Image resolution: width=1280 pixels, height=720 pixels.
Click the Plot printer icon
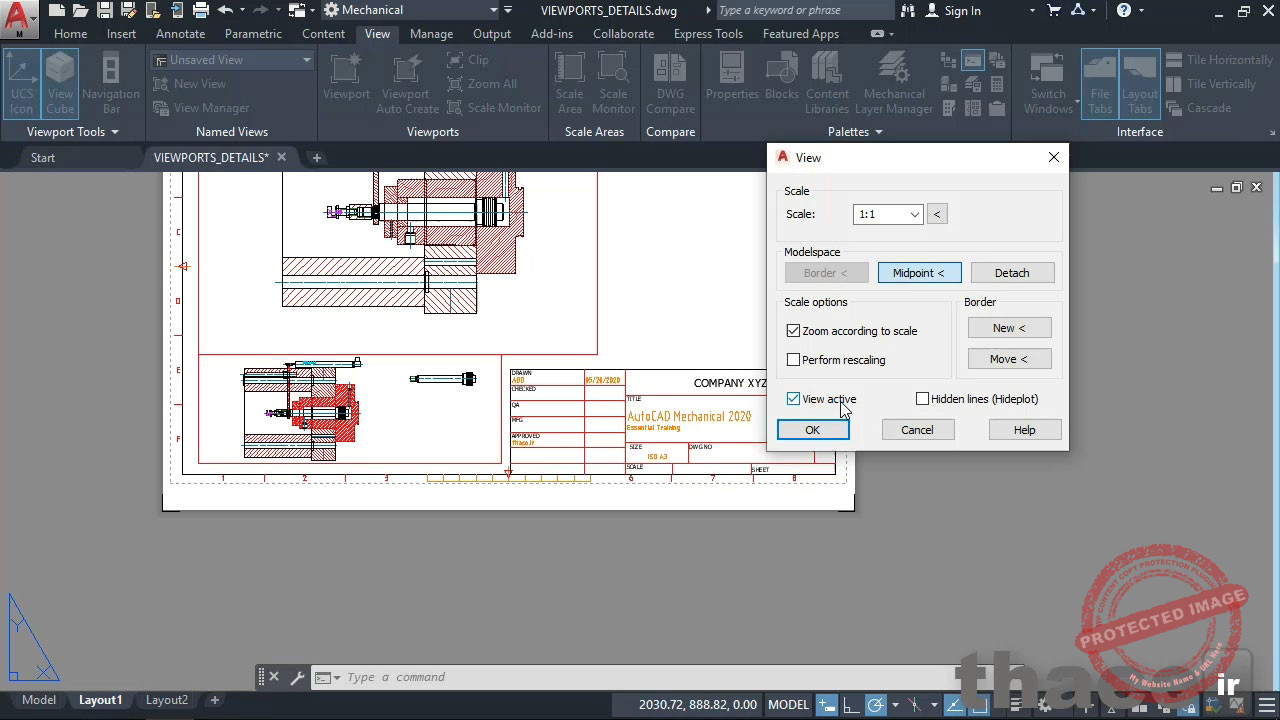point(201,11)
